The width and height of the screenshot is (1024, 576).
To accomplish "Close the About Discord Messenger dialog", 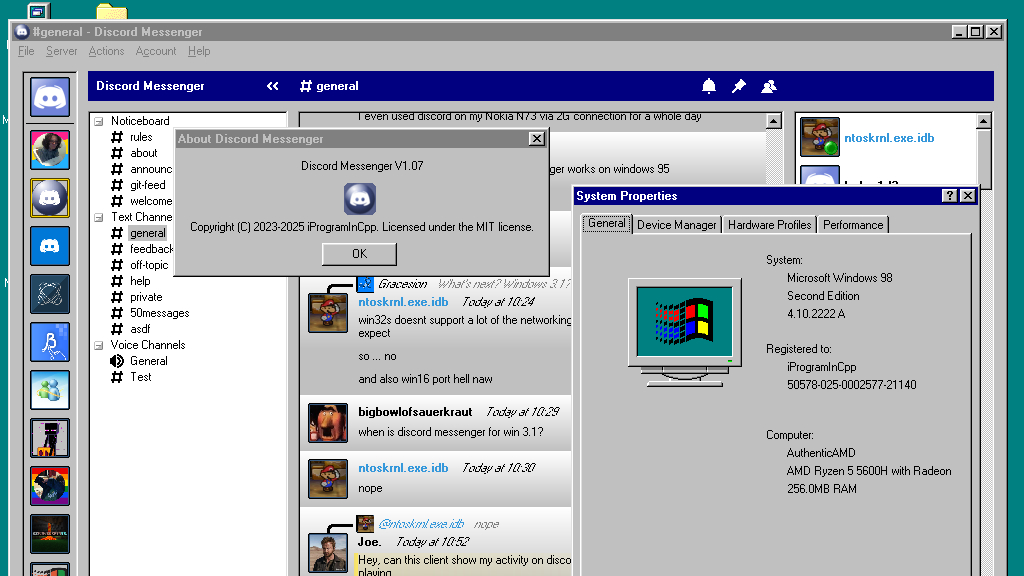I will (x=536, y=138).
